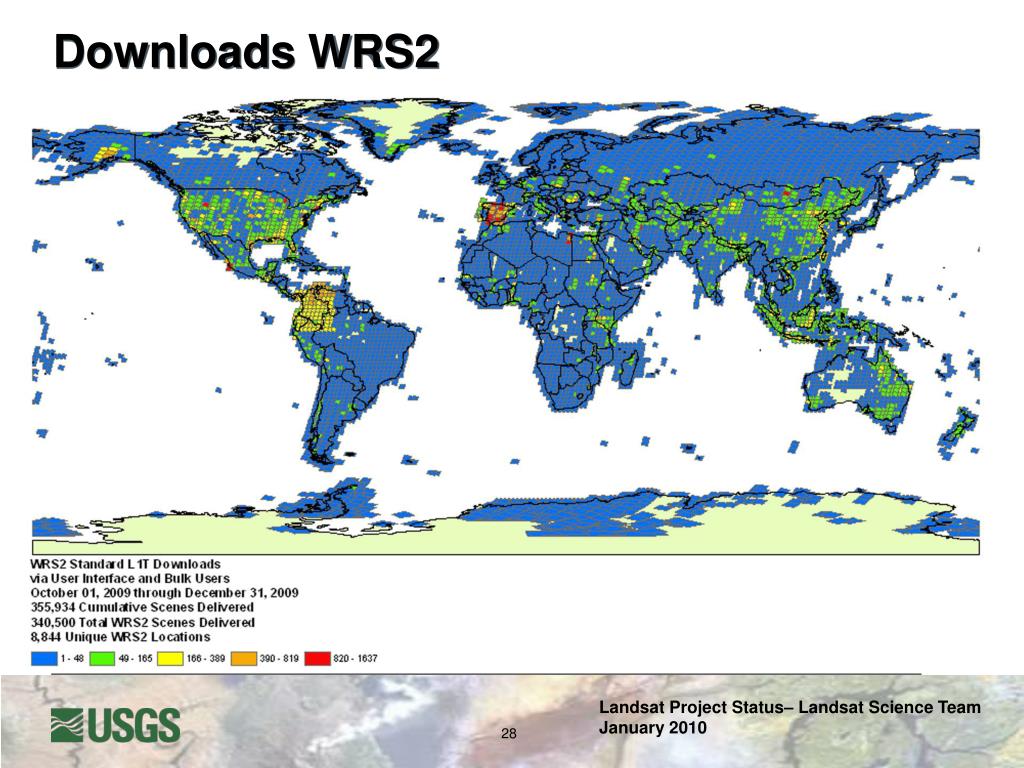Click the red hotspot over Spain on map
This screenshot has width=1024, height=768.
point(498,214)
